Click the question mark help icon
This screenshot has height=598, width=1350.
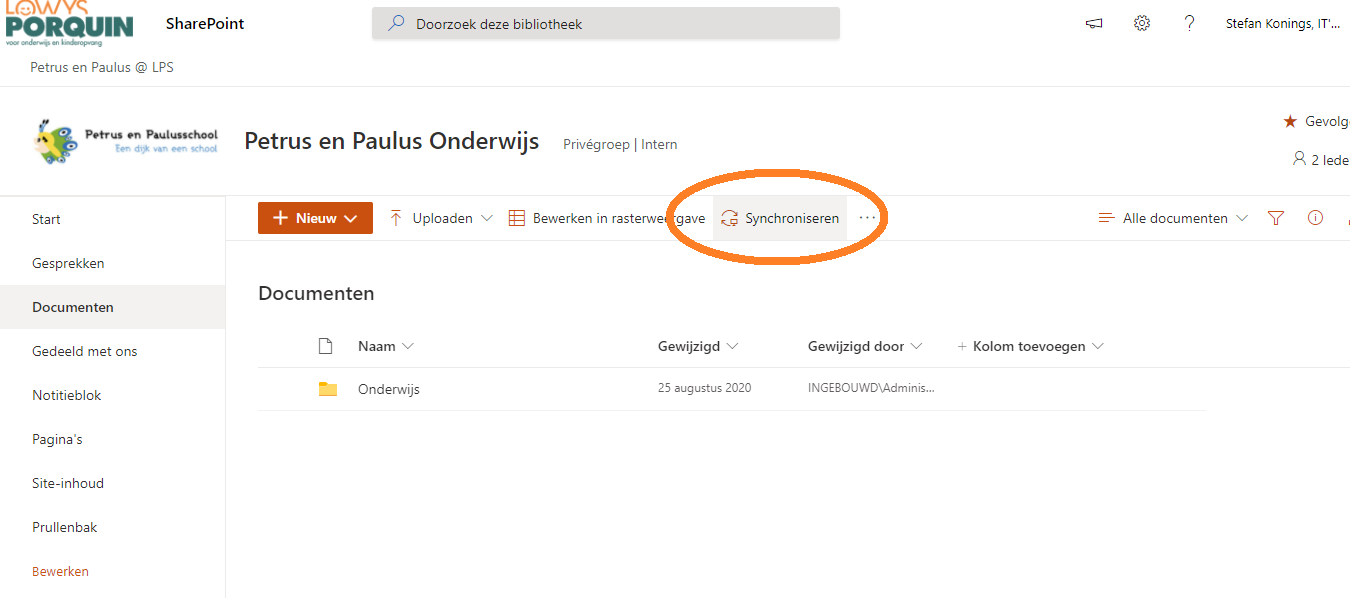(x=1189, y=23)
